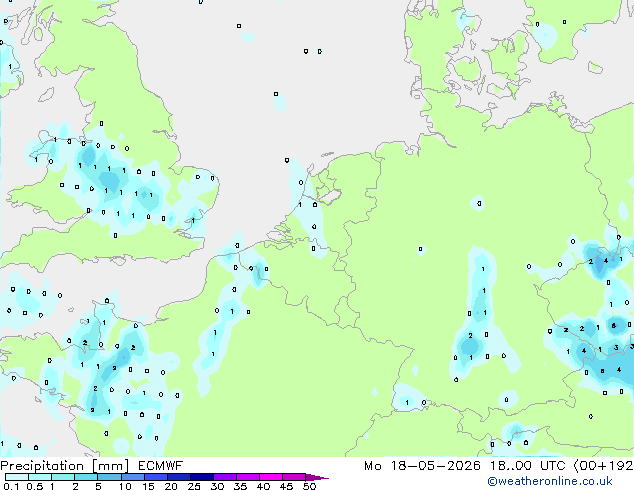Click the 0.5–1 mm legend color swatch
Image resolution: width=634 pixels, height=490 pixels.
pos(40,477)
